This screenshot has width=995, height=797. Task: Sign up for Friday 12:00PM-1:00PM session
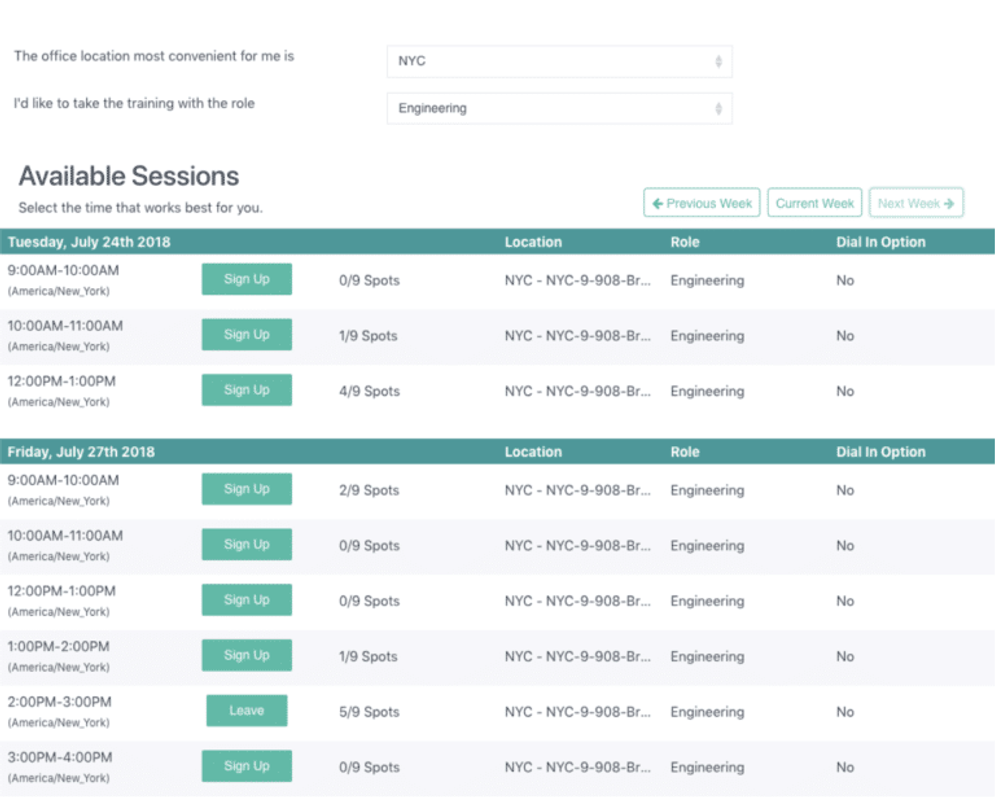click(247, 600)
